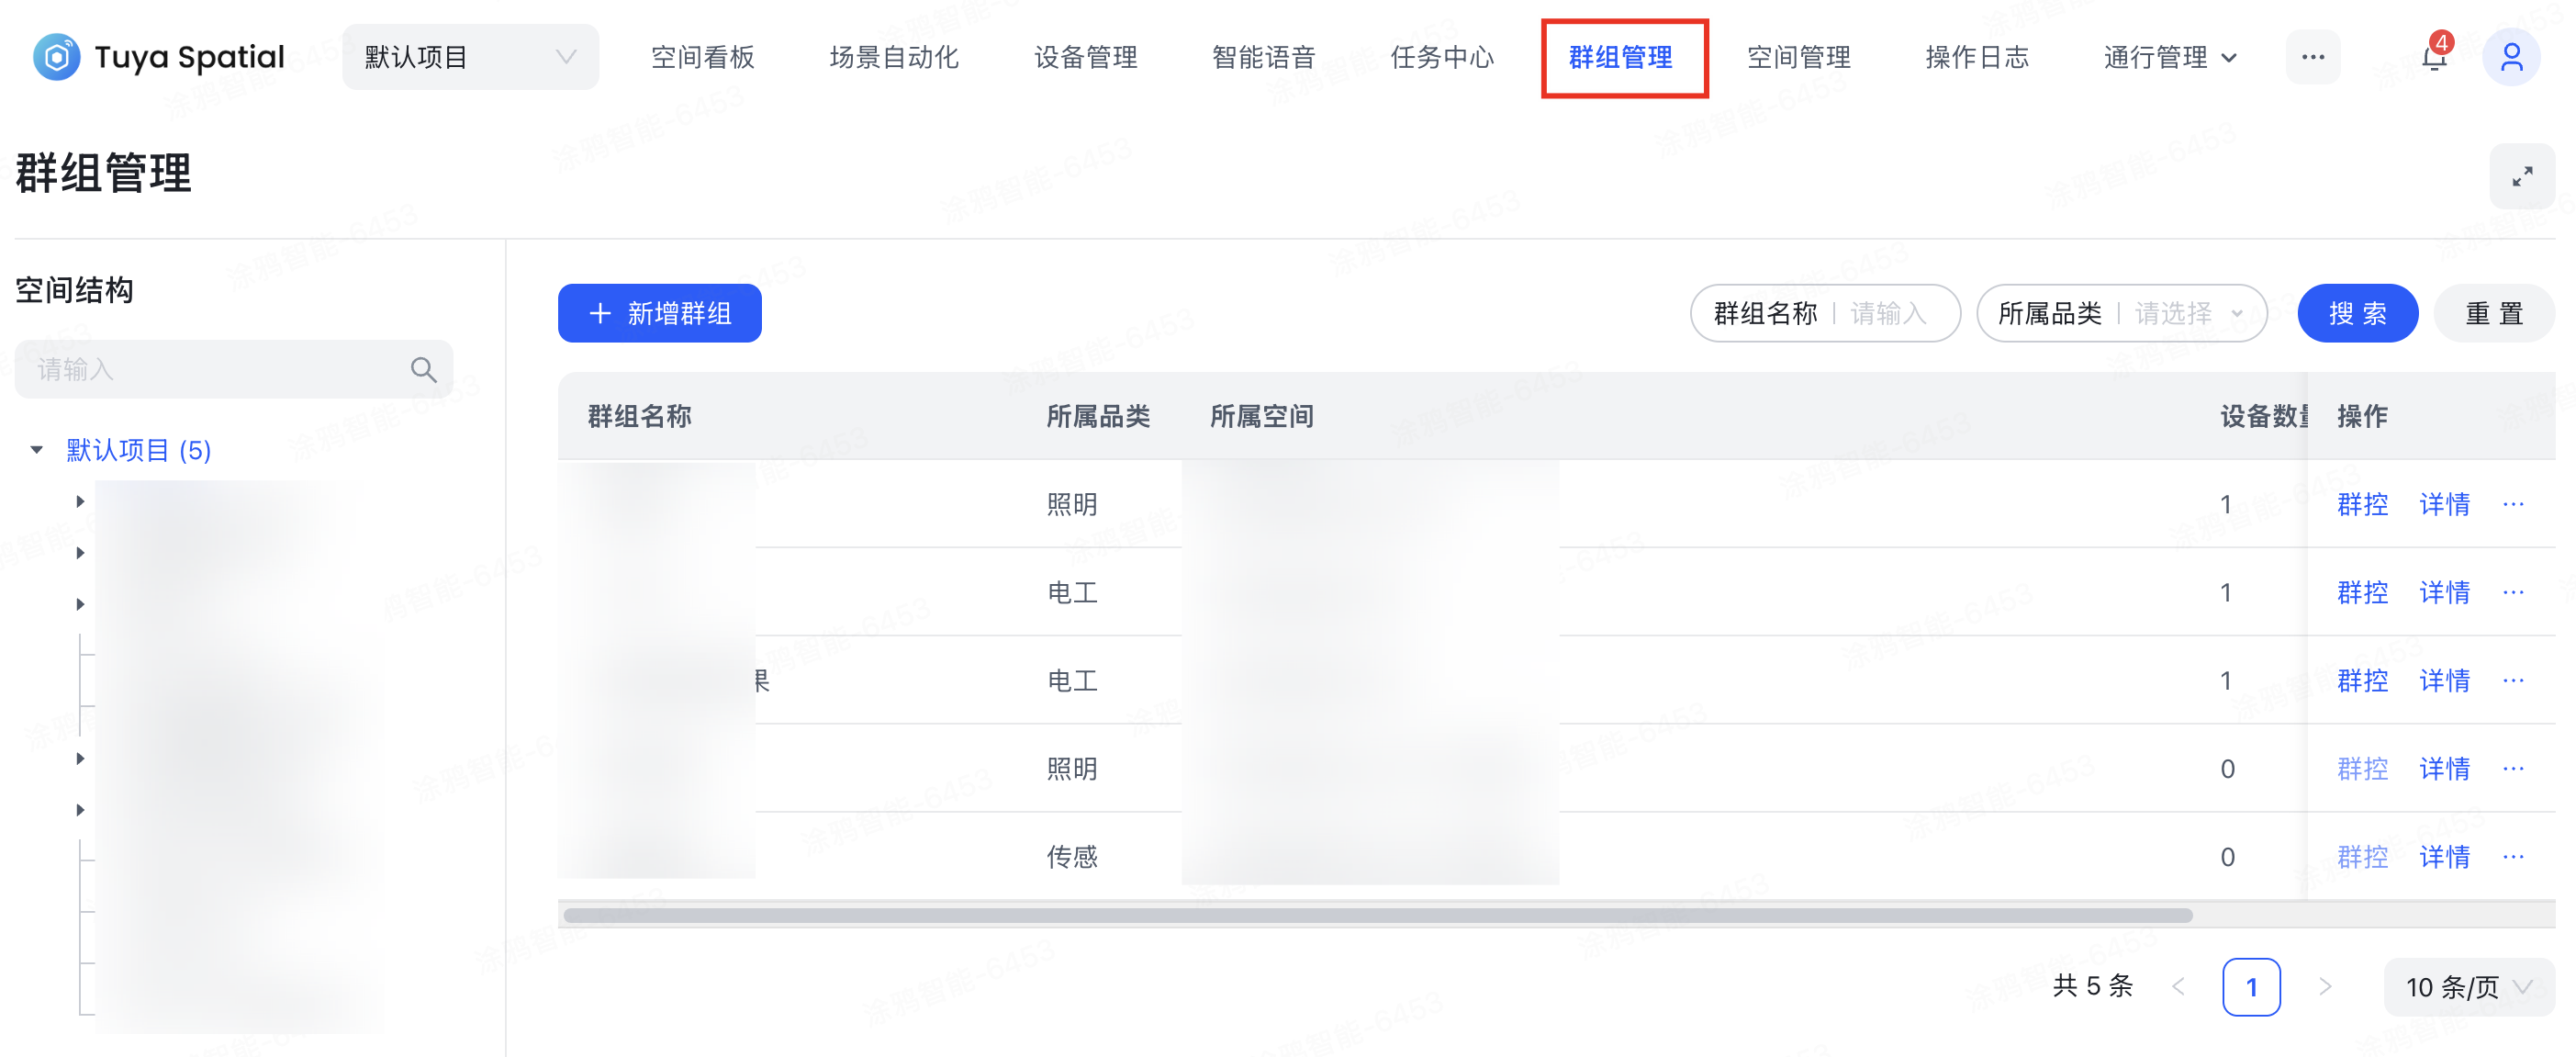Expand the 通行管理 navigation menu
This screenshot has width=2576, height=1057.
tap(2169, 57)
